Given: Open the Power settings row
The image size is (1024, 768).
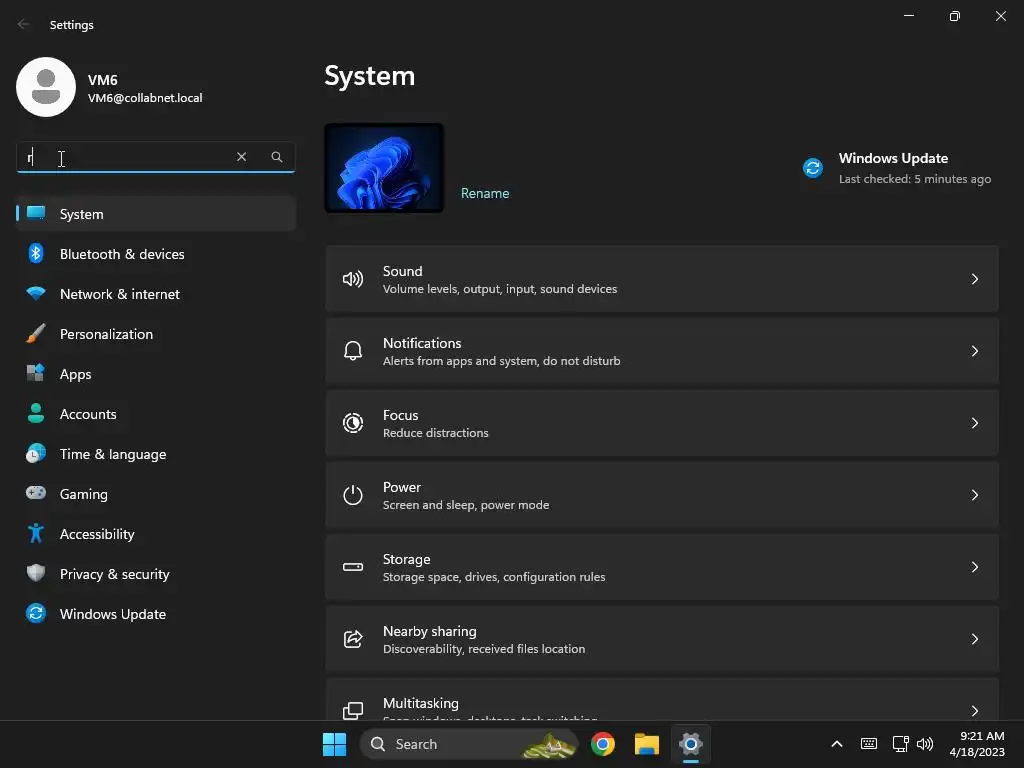Looking at the screenshot, I should click(662, 495).
